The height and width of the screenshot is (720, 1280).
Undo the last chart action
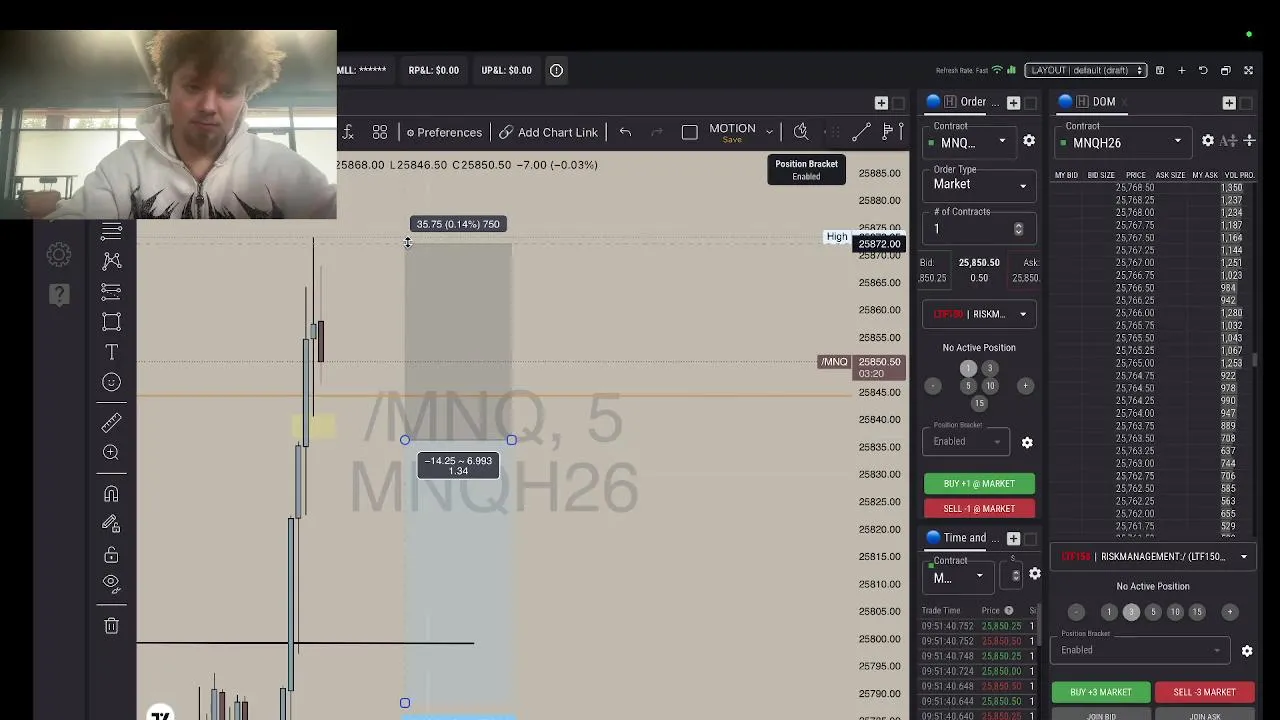(x=625, y=132)
